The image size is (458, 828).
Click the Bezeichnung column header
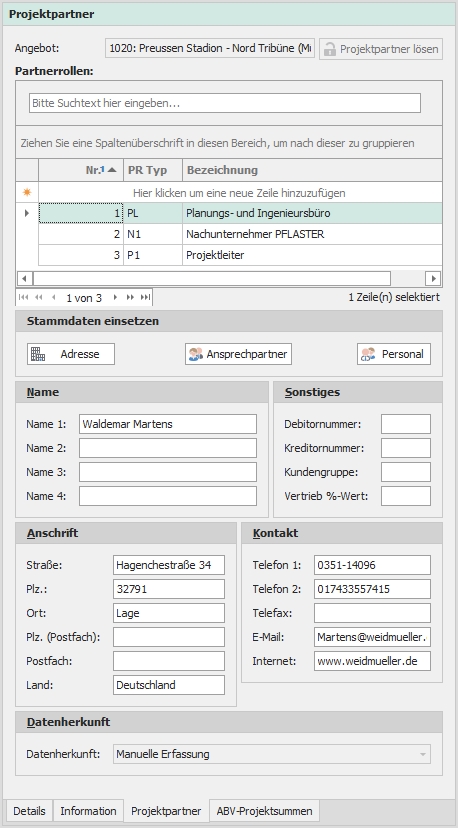[312, 170]
